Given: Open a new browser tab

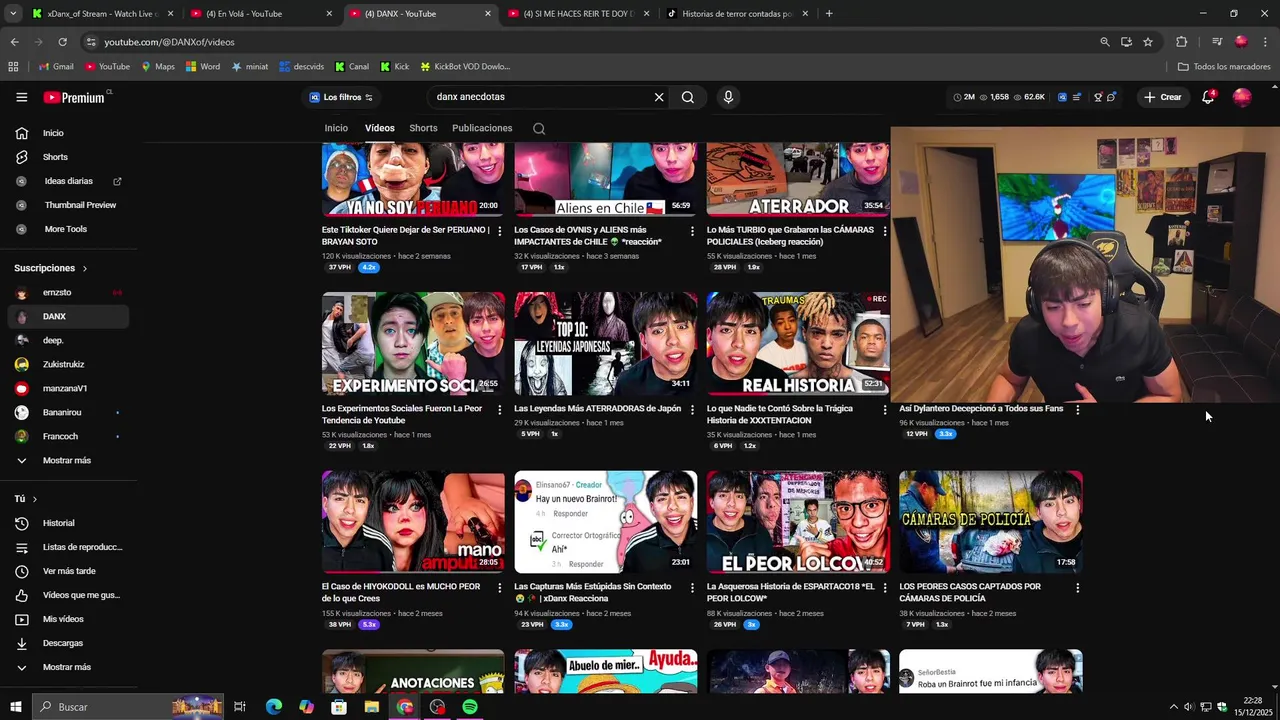Looking at the screenshot, I should click(x=829, y=14).
